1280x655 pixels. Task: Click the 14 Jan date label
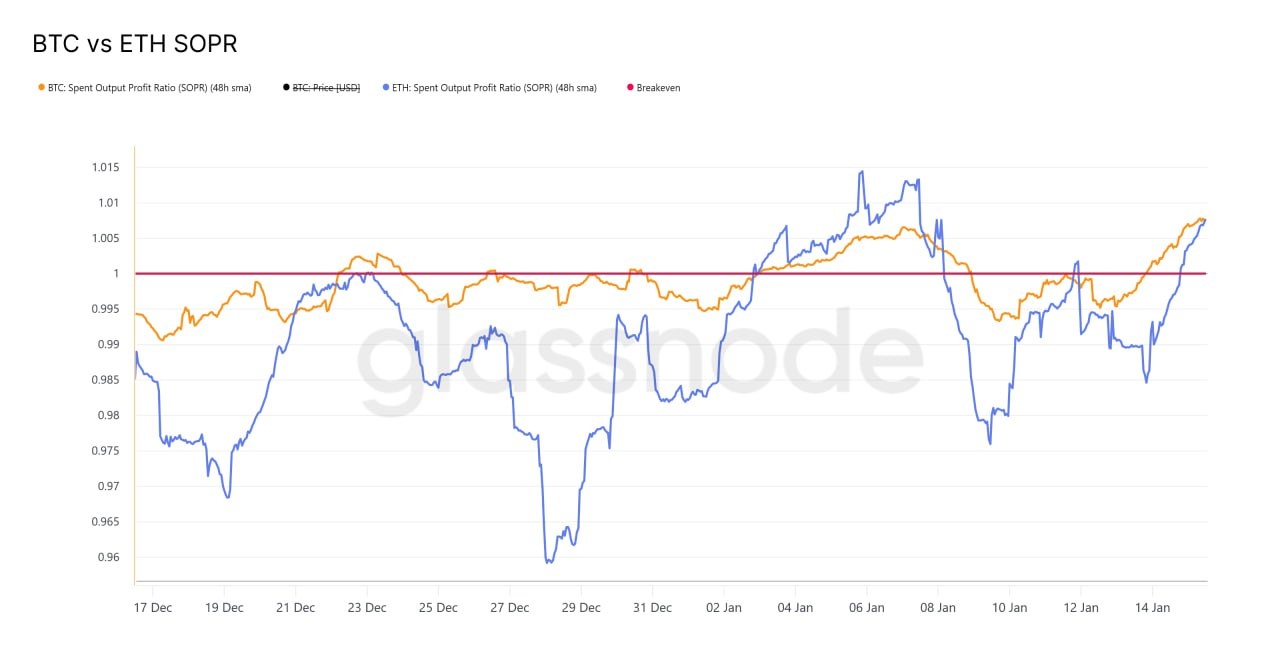1153,607
